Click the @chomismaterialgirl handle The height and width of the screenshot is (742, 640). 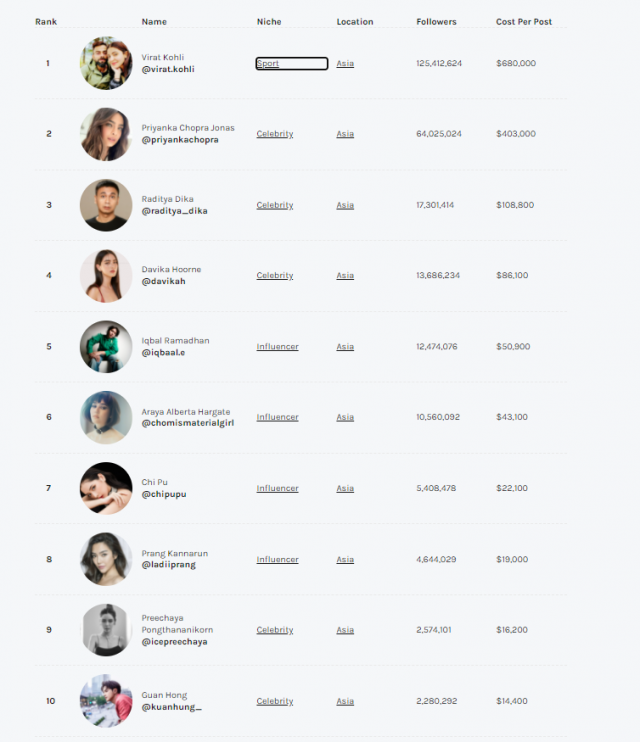coord(187,423)
